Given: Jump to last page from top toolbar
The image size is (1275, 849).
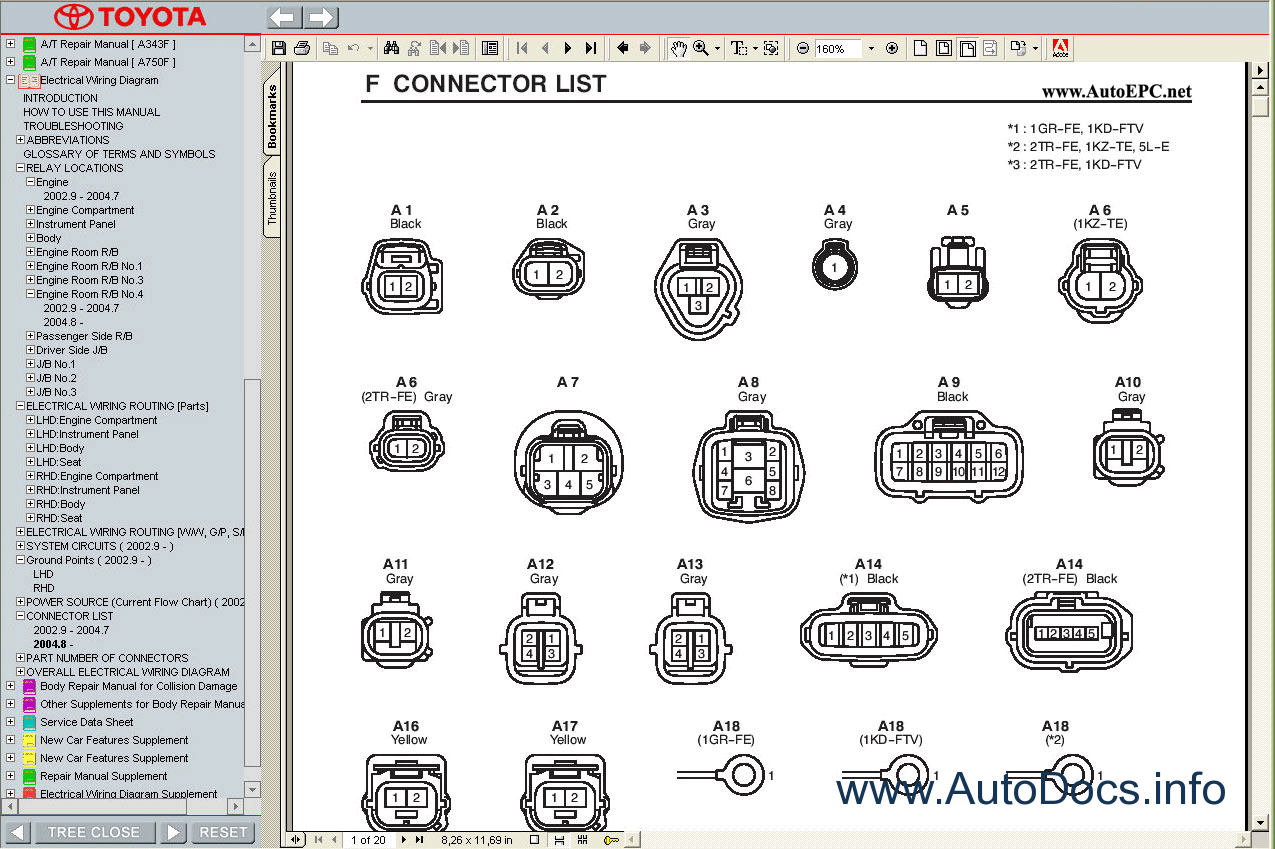Looking at the screenshot, I should [591, 48].
